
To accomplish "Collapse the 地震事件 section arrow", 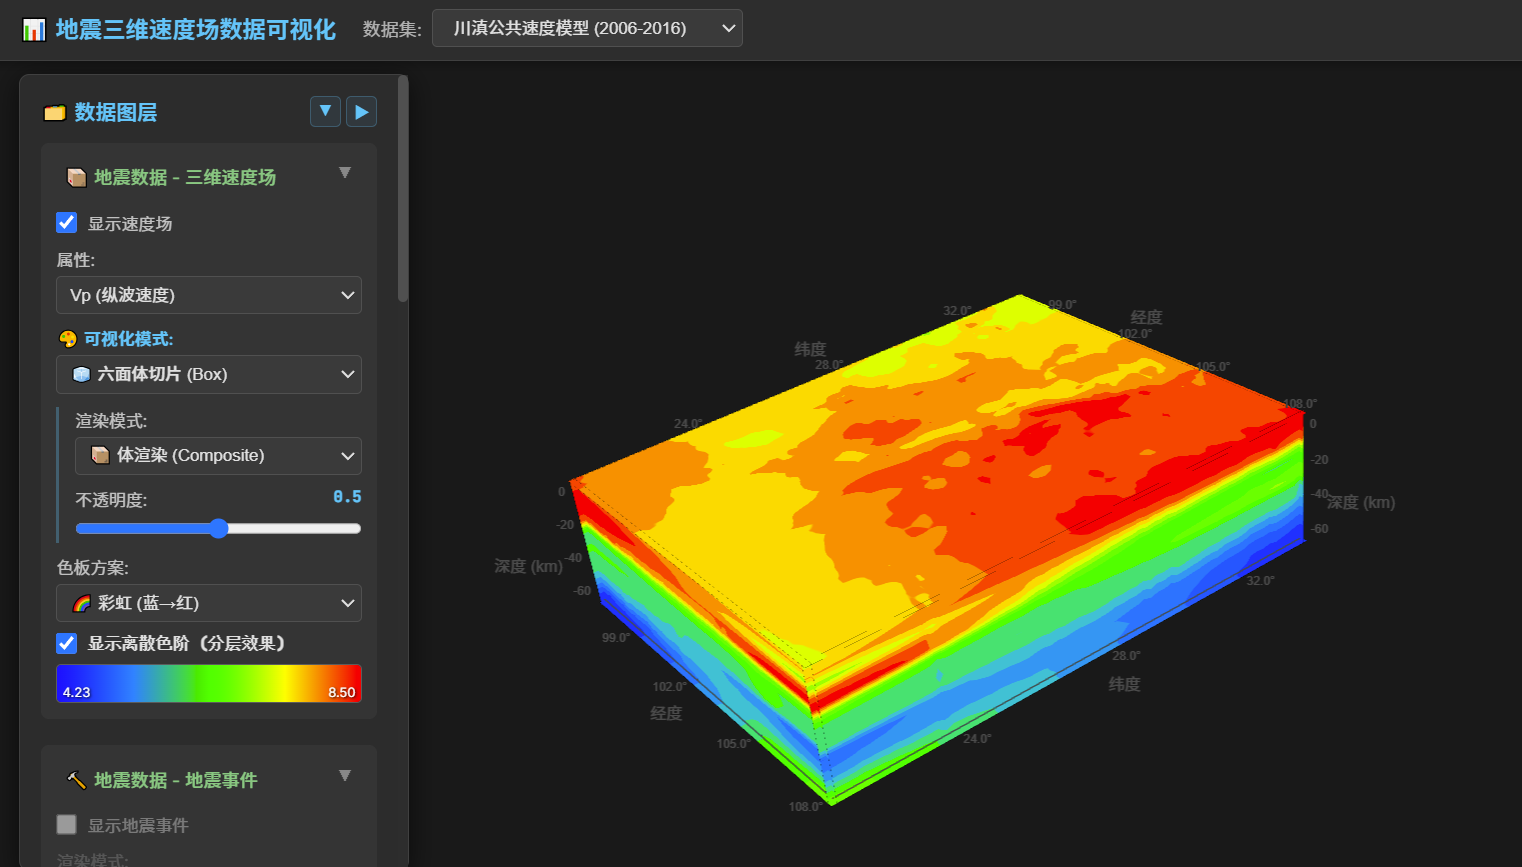I will tap(345, 776).
